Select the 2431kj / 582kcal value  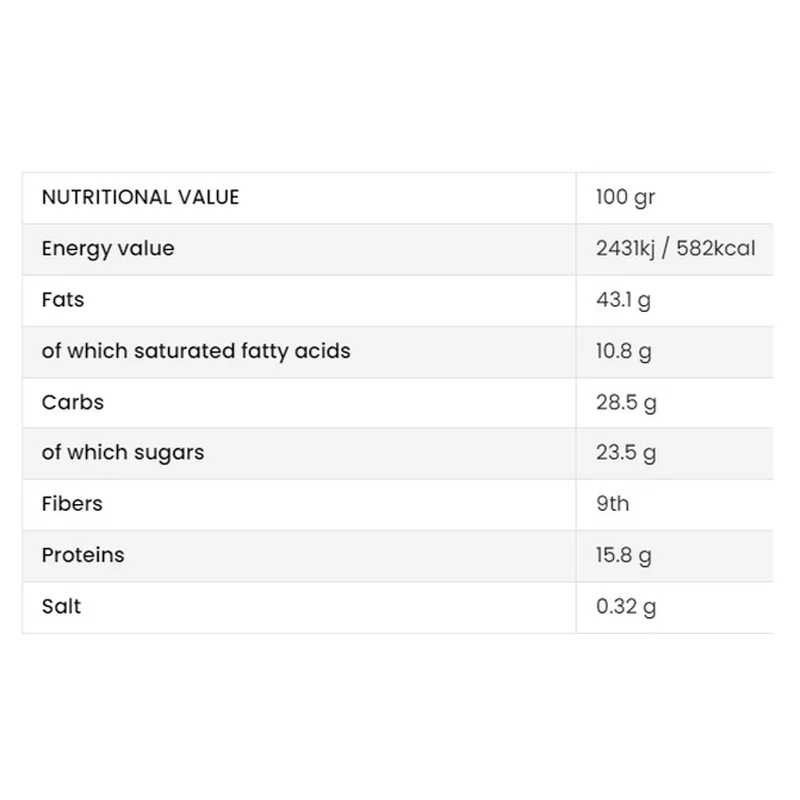pos(676,248)
